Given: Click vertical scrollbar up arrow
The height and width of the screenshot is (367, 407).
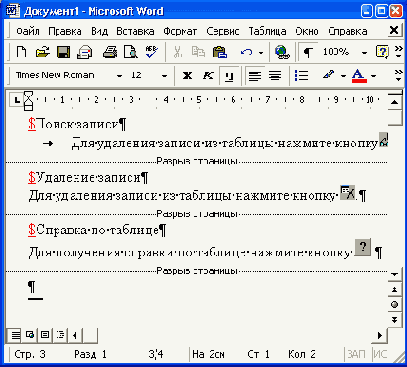Looking at the screenshot, I should coord(395,102).
